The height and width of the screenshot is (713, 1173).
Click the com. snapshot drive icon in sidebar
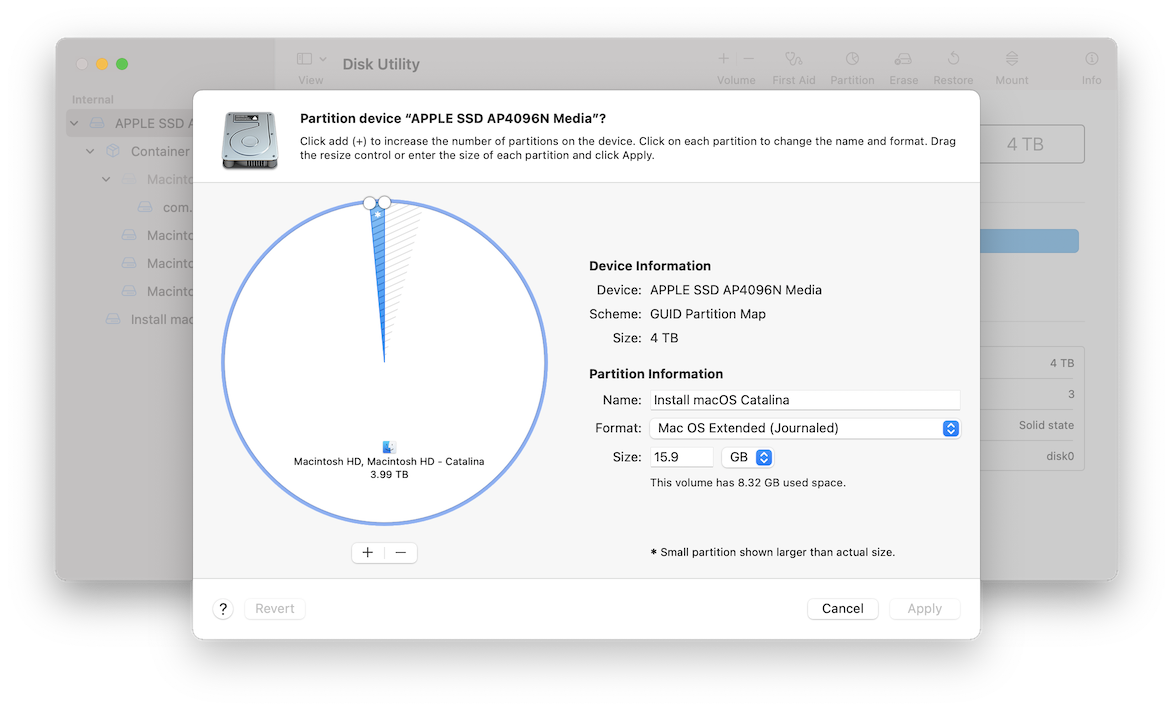tap(145, 207)
